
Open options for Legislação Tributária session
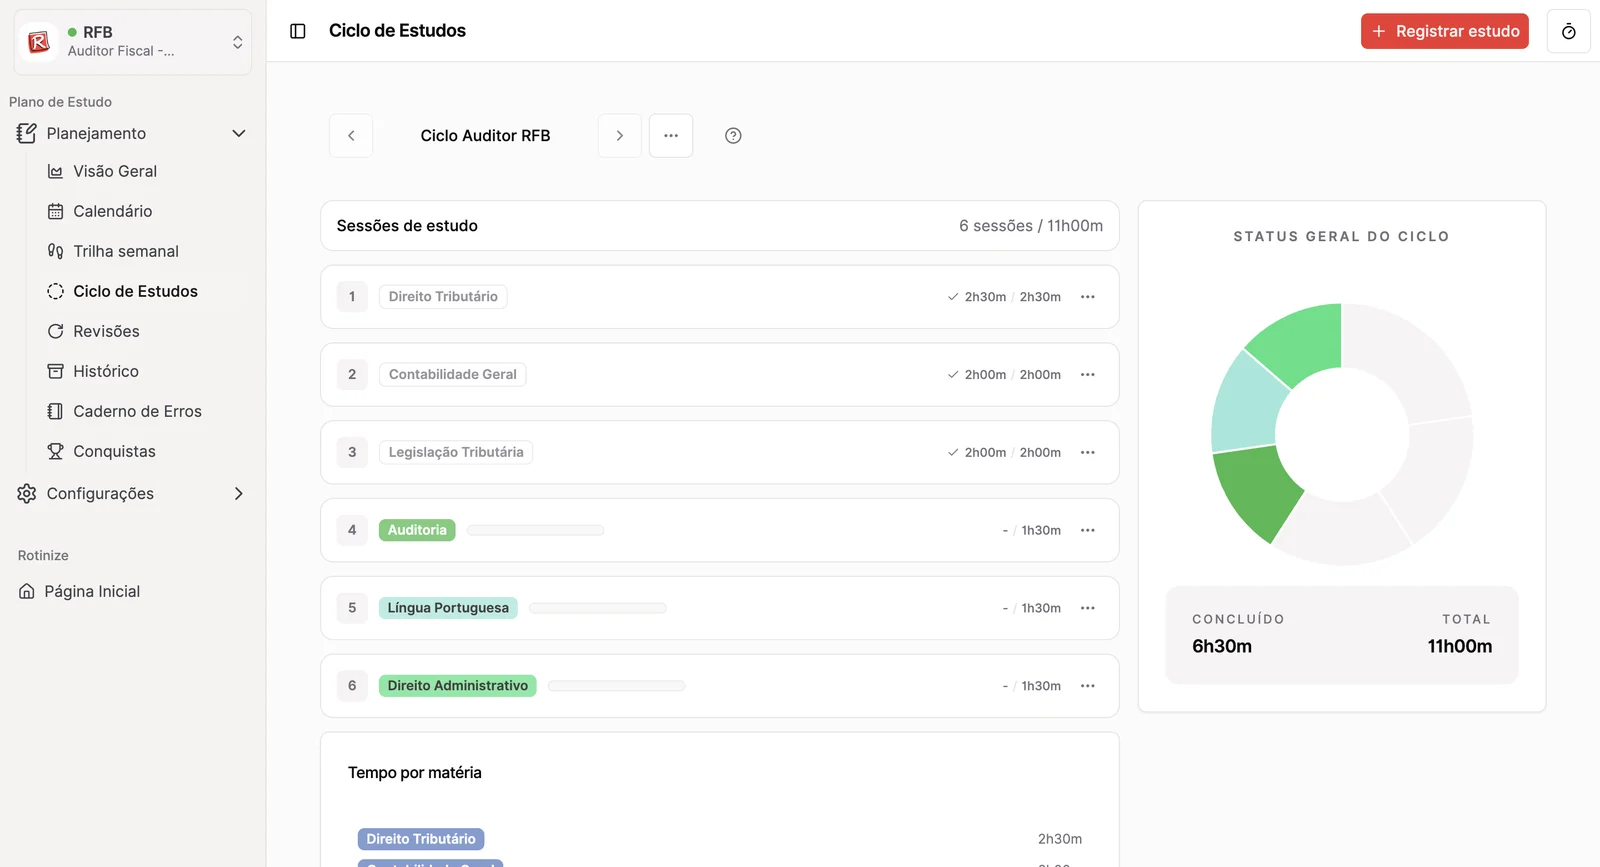coord(1088,453)
